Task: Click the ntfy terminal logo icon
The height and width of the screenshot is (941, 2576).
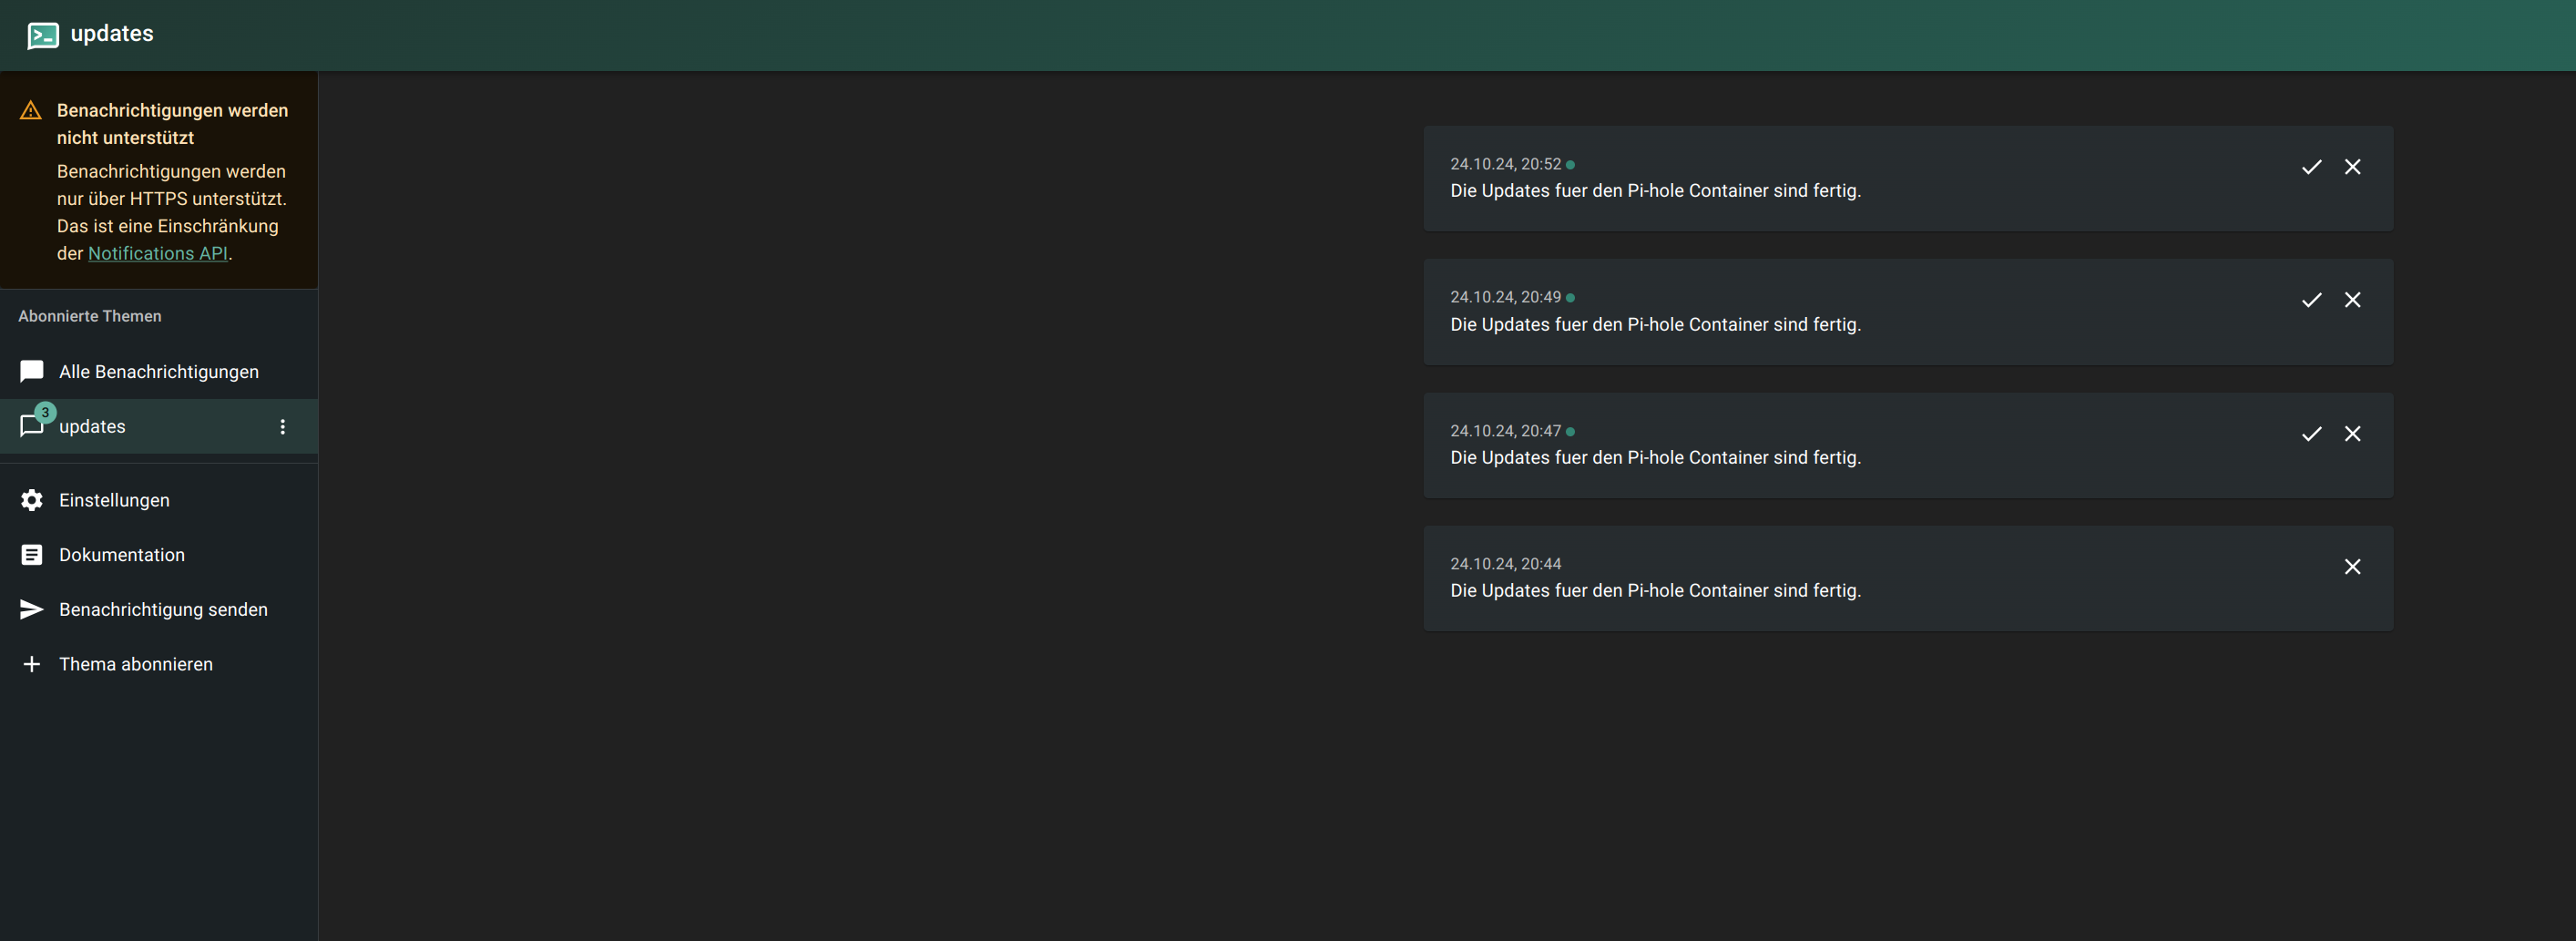Action: [x=42, y=35]
